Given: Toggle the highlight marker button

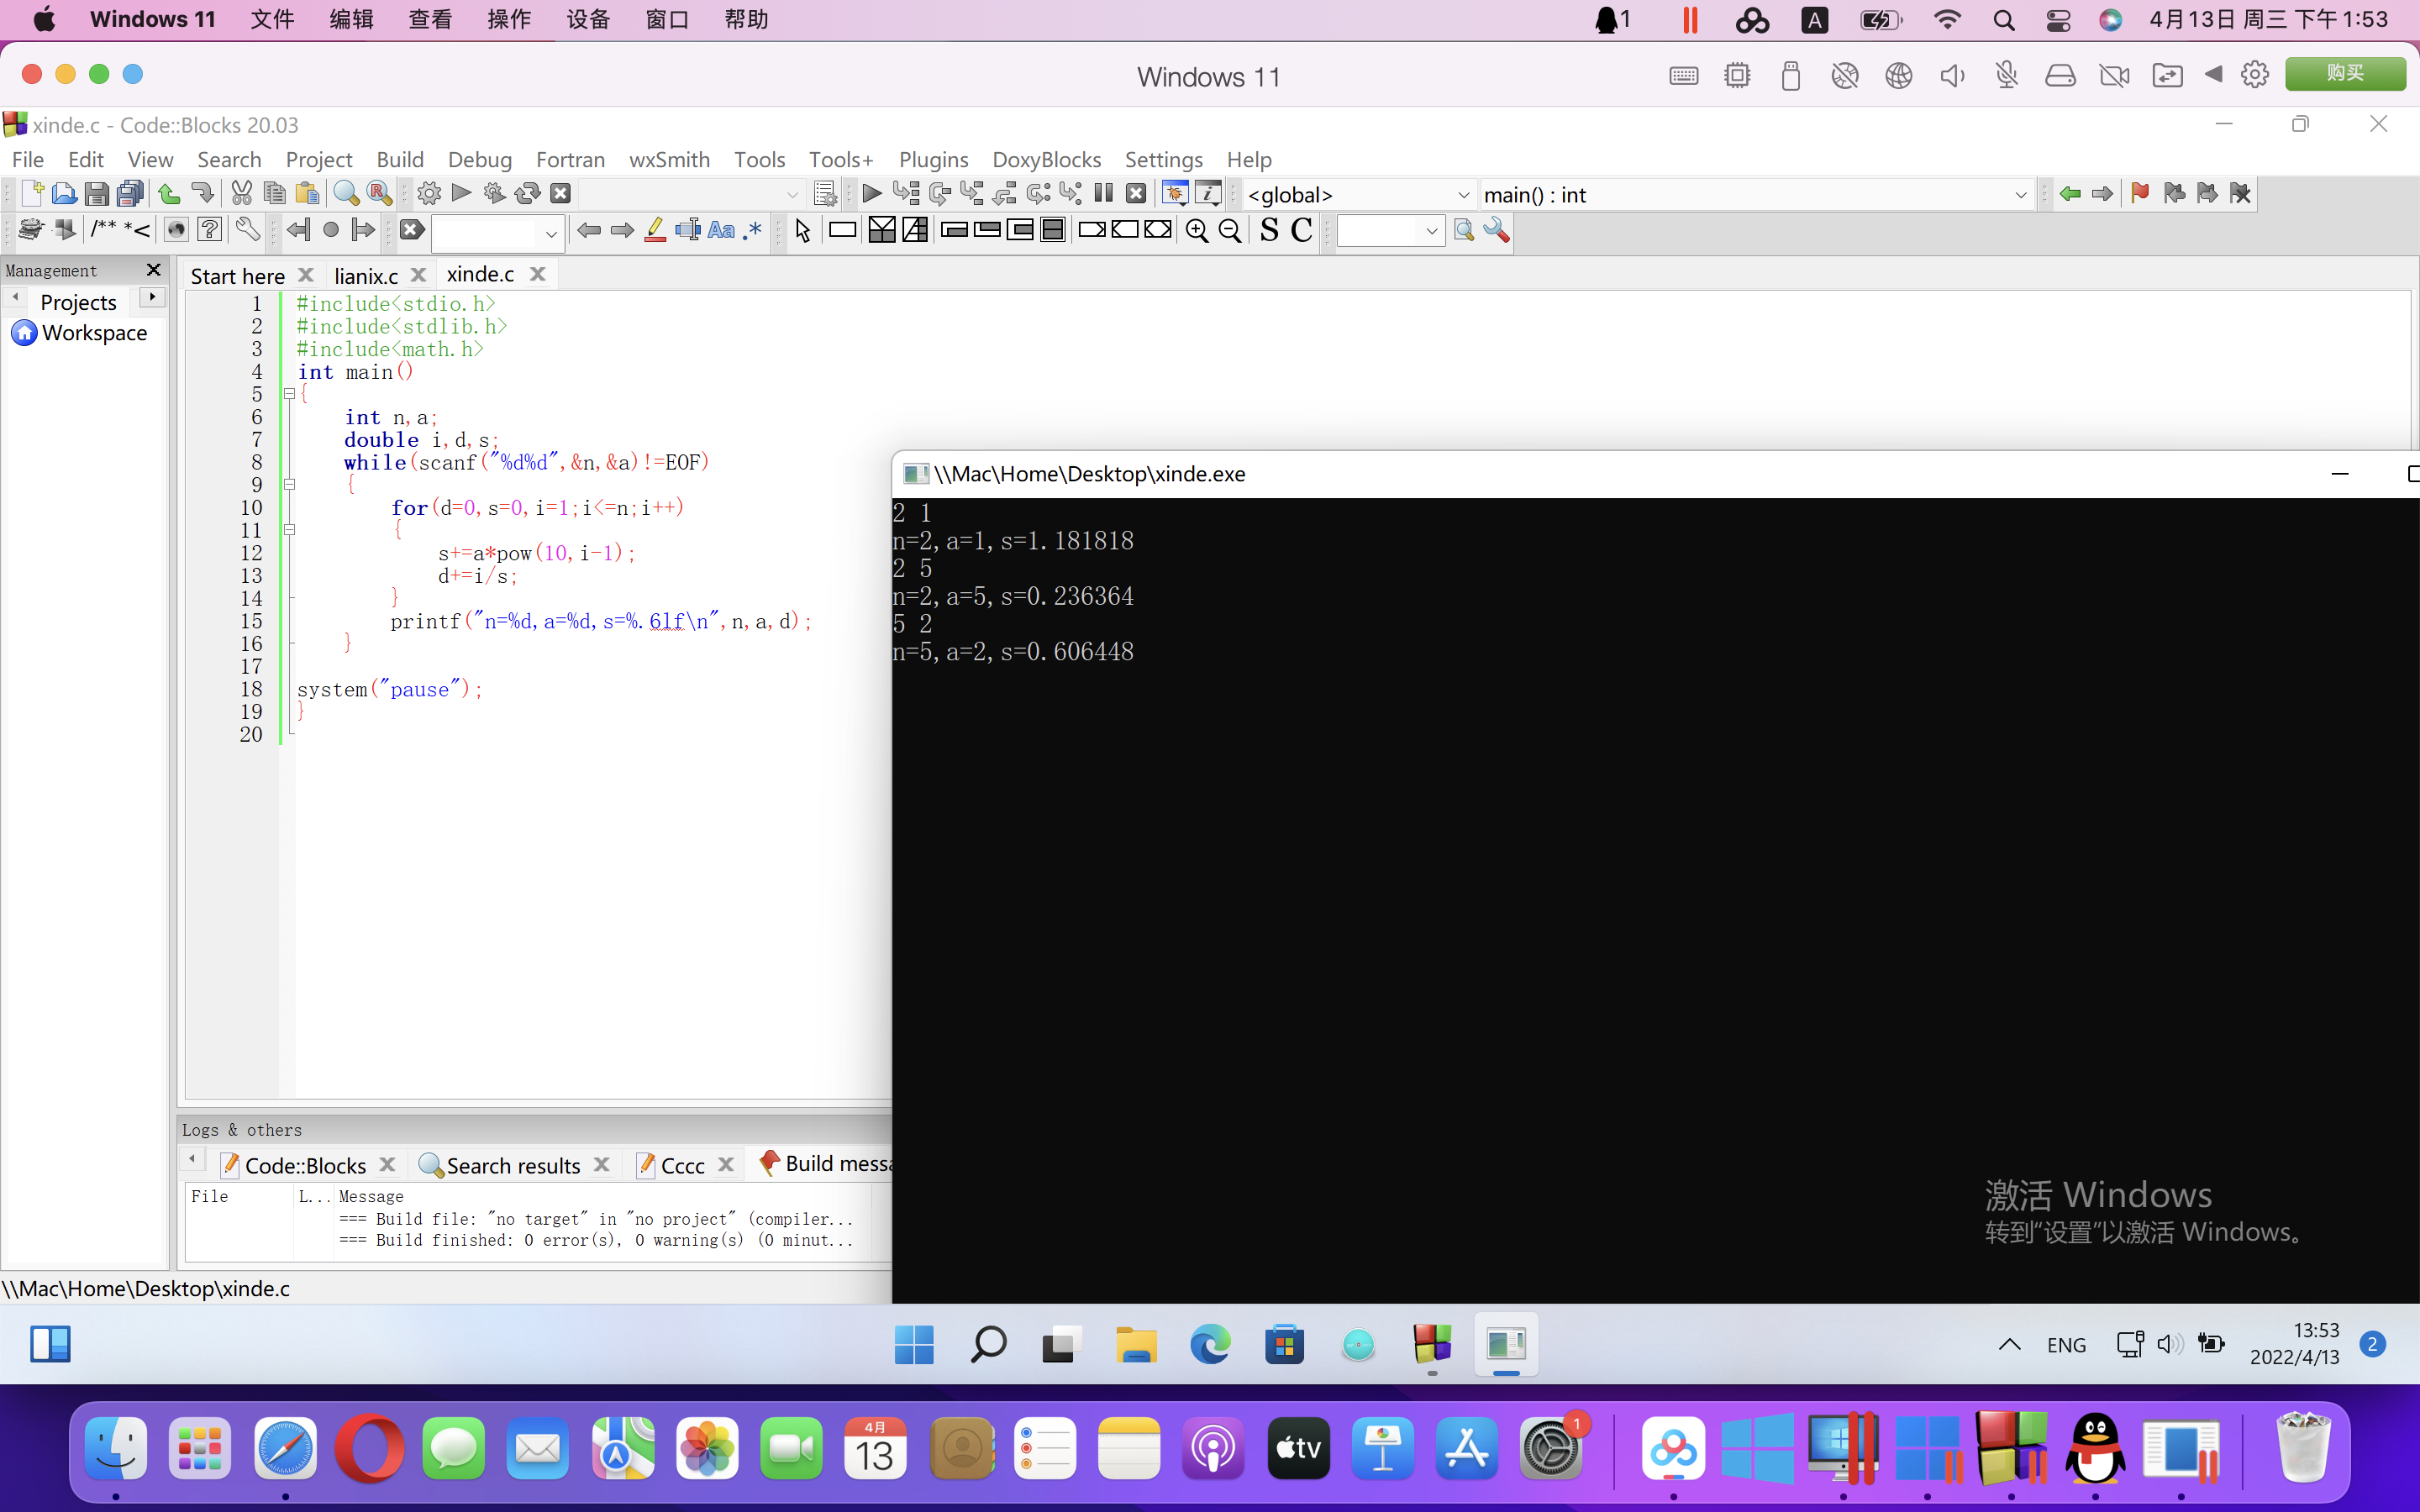Looking at the screenshot, I should point(655,231).
